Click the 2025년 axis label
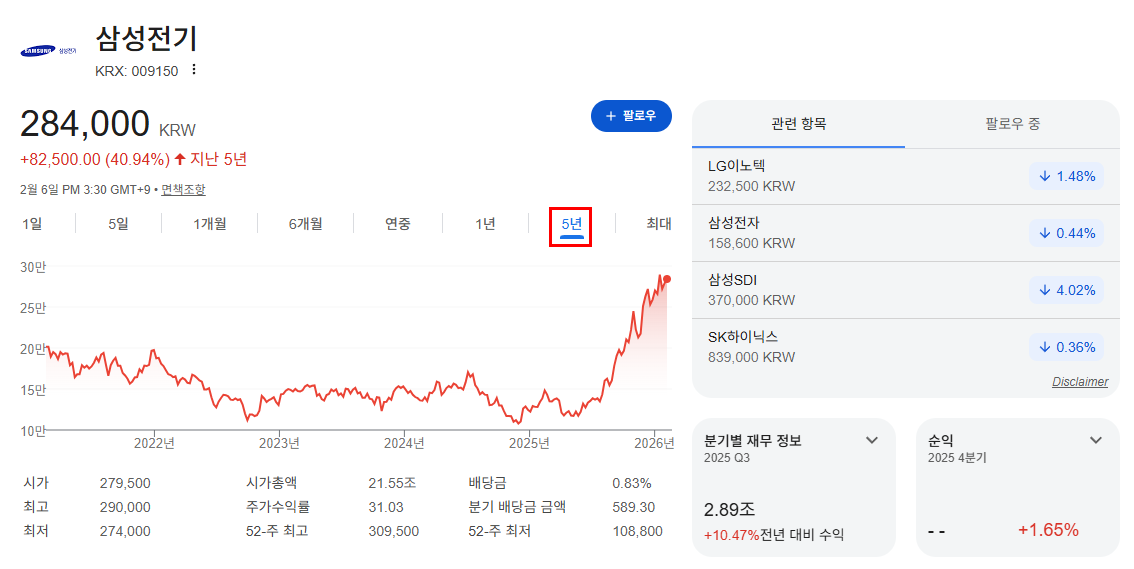Image resolution: width=1134 pixels, height=569 pixels. (529, 443)
